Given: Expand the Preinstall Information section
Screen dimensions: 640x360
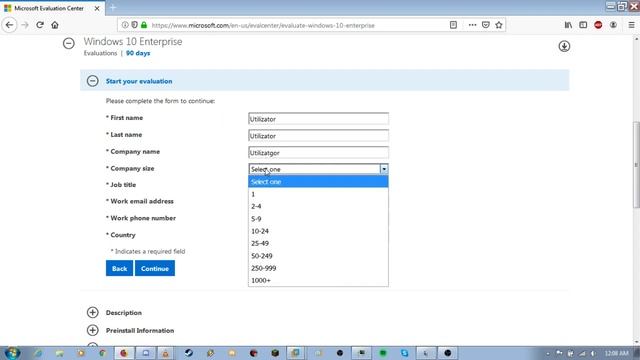Looking at the screenshot, I should [x=93, y=330].
